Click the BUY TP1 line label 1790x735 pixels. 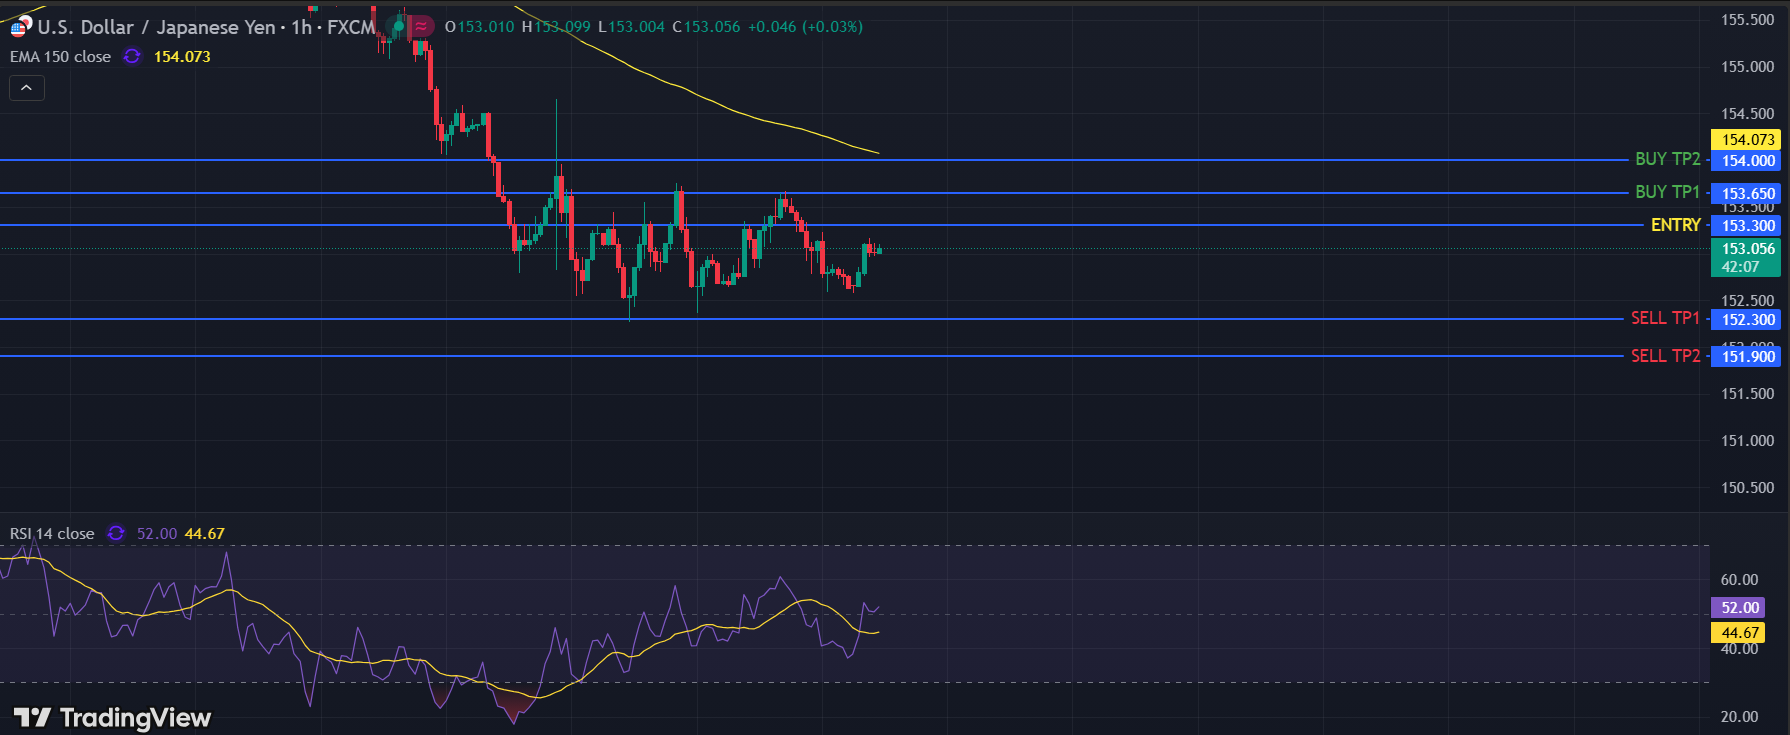(1667, 192)
